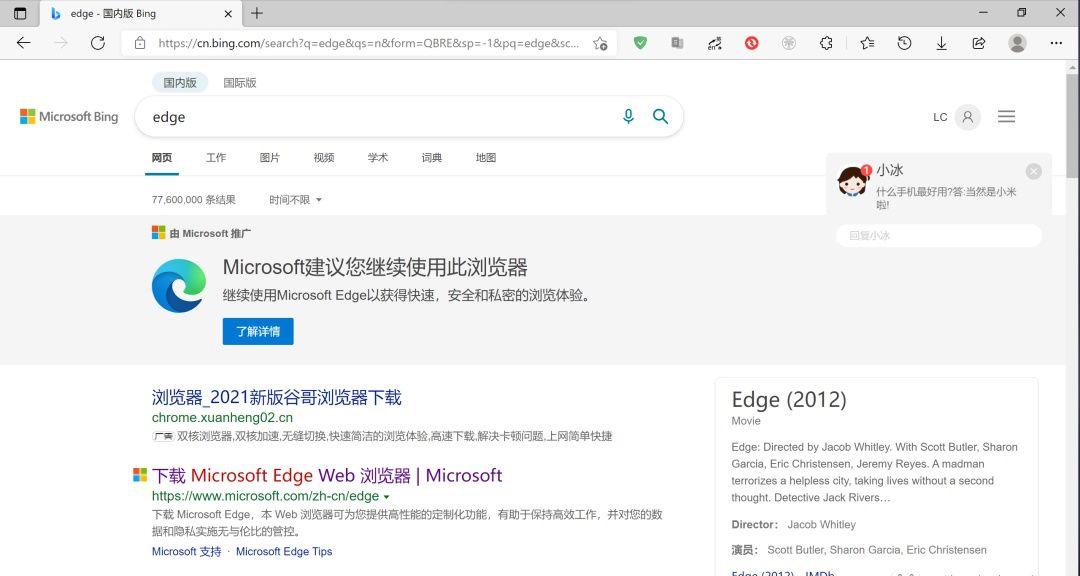
Task: Click the green shield extension icon
Action: pyautogui.click(x=640, y=43)
